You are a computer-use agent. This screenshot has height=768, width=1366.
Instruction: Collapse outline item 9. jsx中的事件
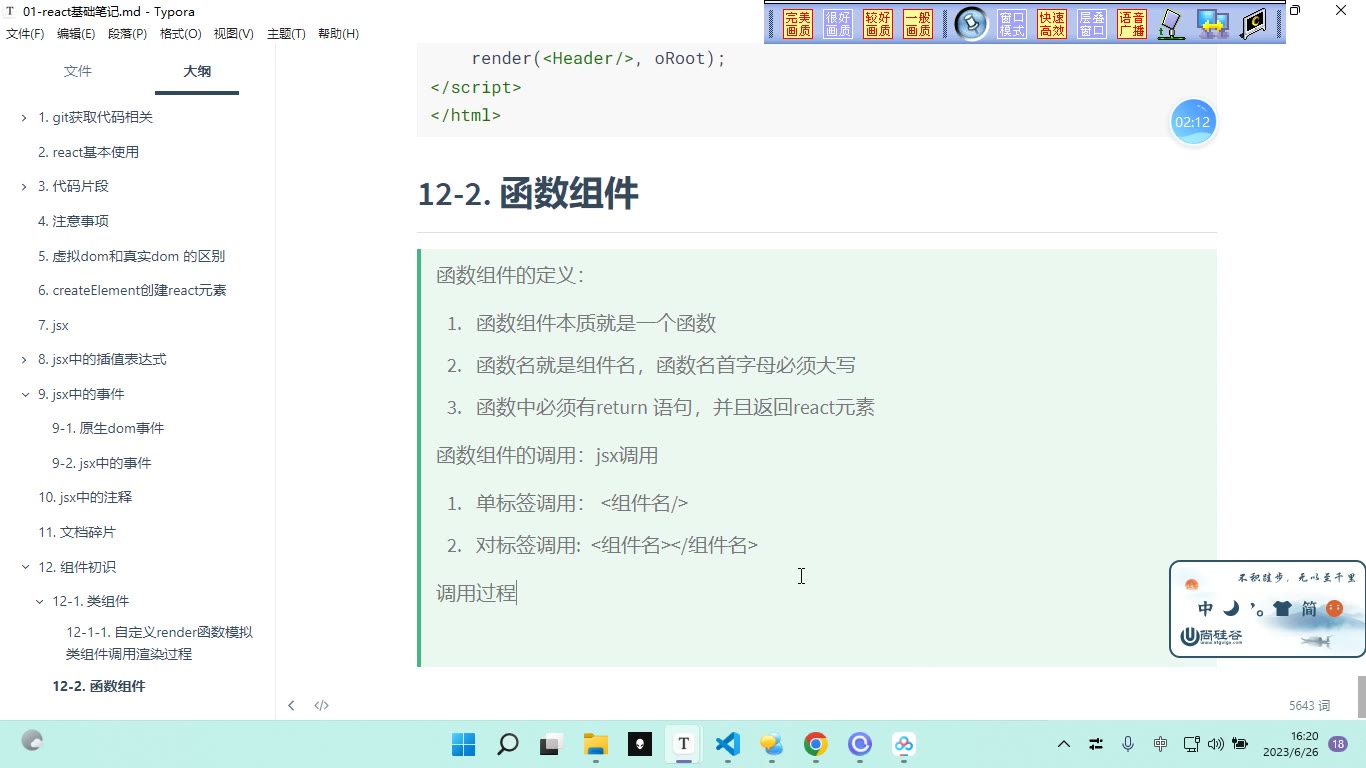[x=24, y=394]
